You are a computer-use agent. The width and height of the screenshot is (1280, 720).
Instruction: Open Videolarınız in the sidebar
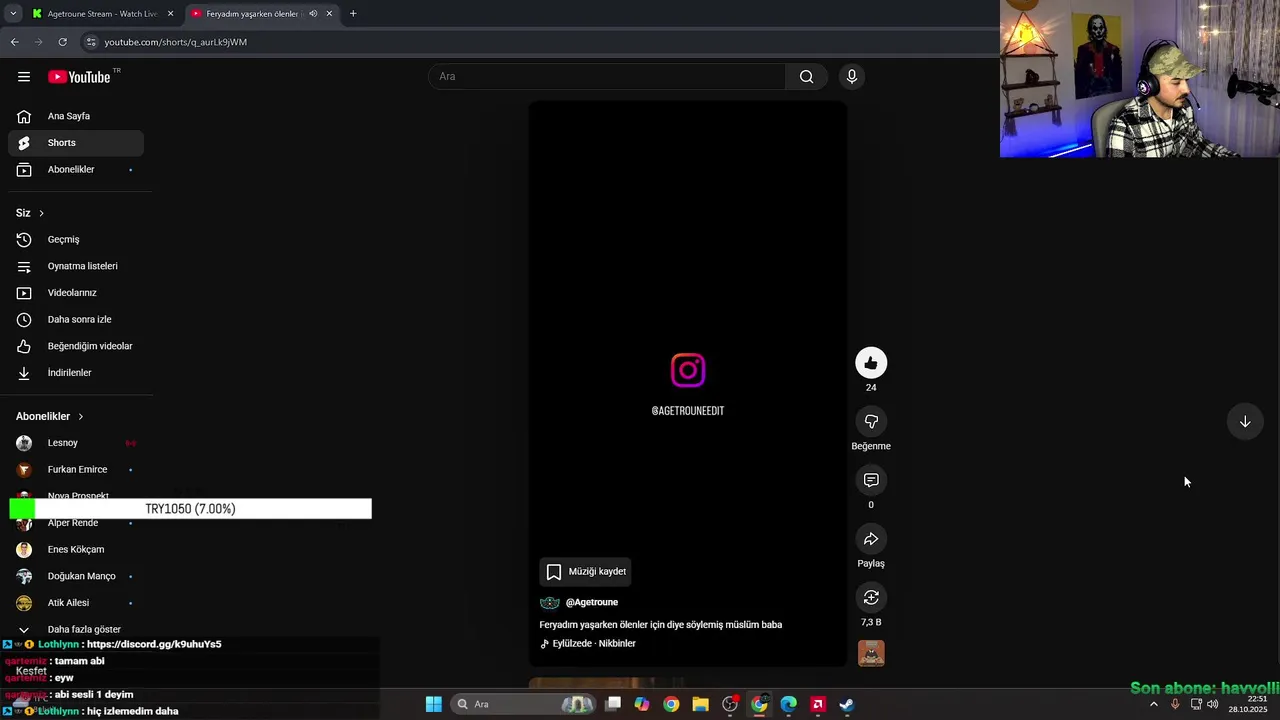click(x=76, y=293)
